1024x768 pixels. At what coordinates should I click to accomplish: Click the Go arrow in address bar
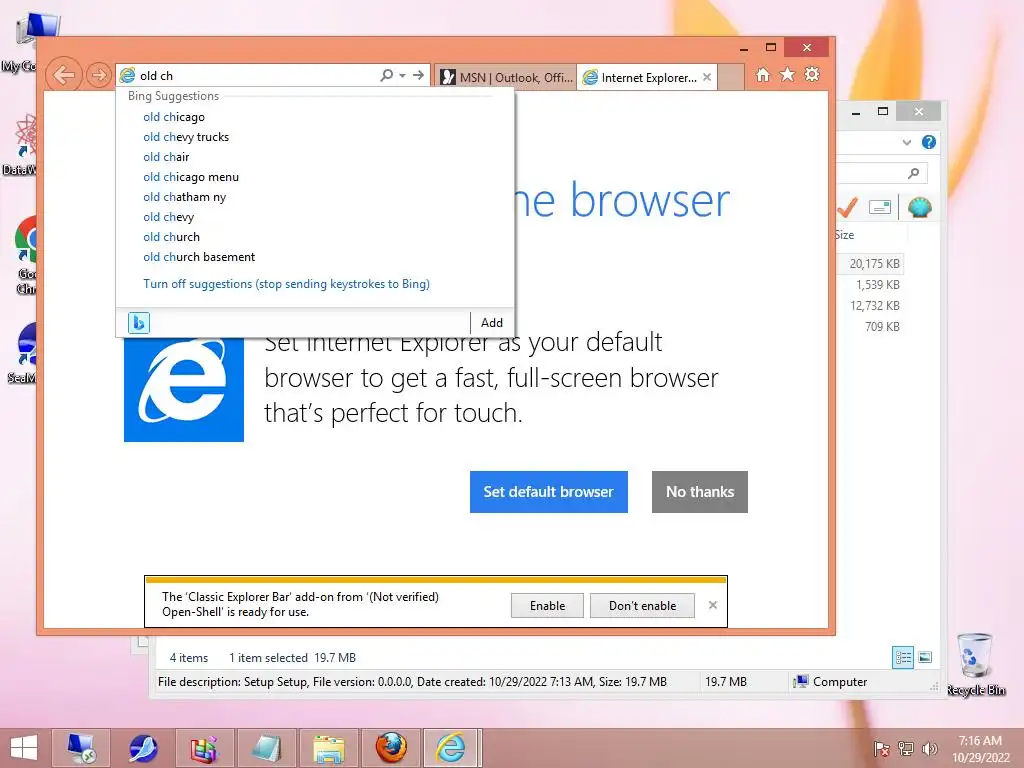(x=419, y=75)
